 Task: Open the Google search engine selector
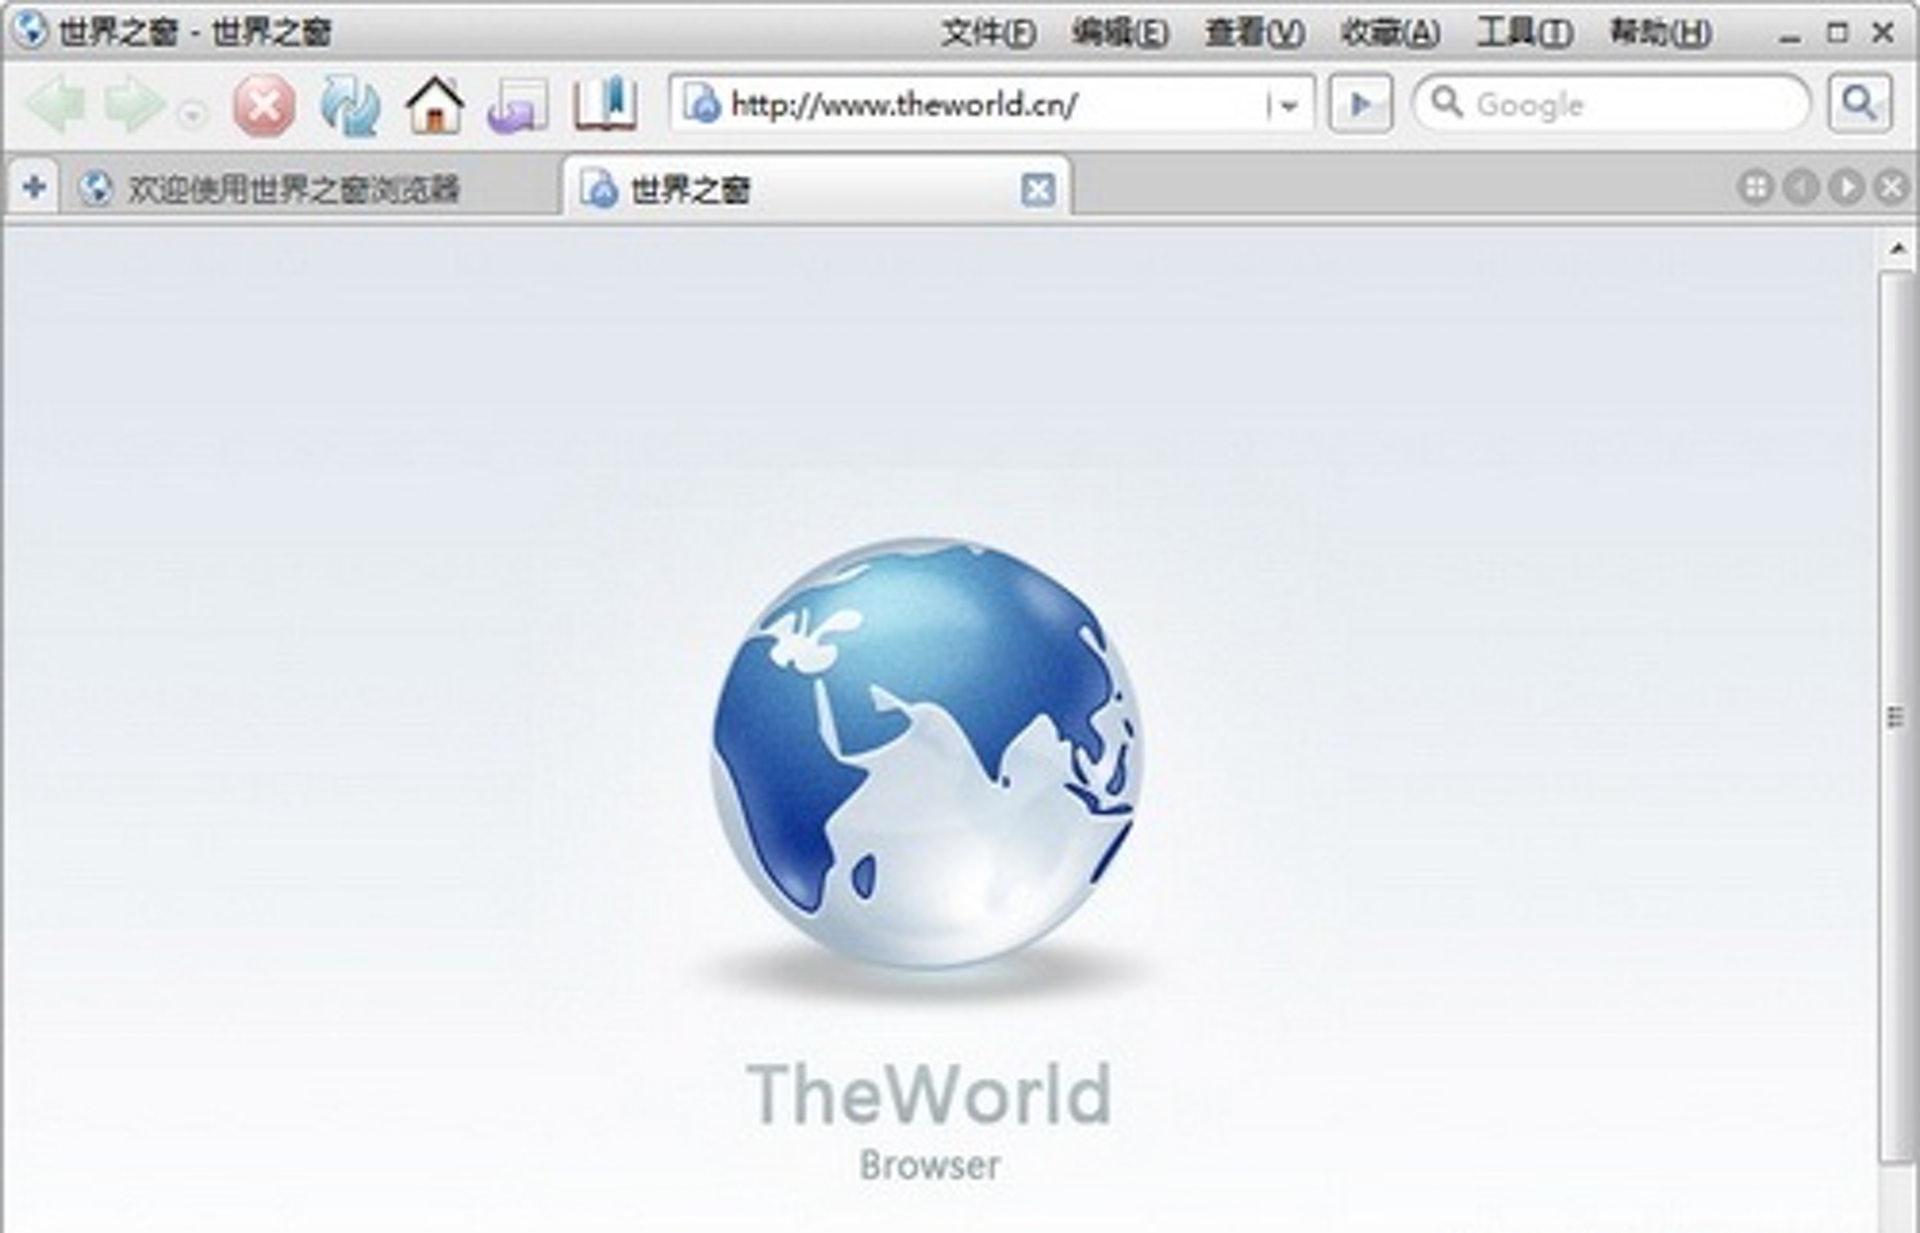click(x=1447, y=102)
